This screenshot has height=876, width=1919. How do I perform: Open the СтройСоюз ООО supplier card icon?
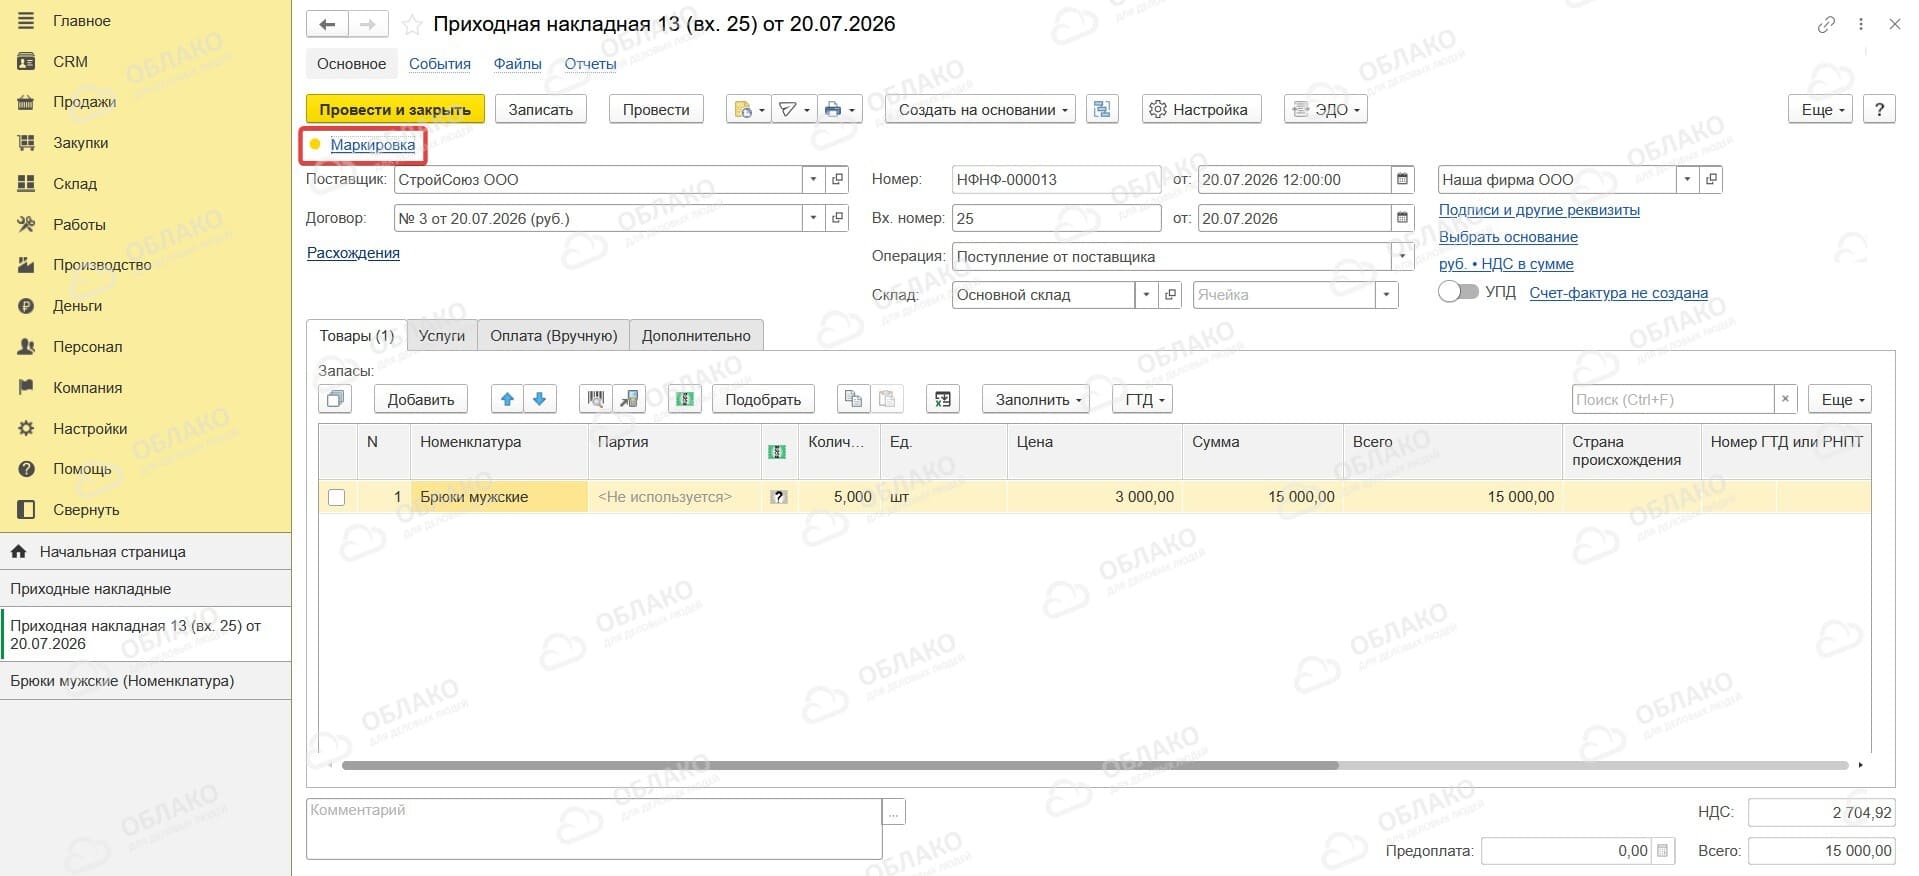(x=838, y=180)
